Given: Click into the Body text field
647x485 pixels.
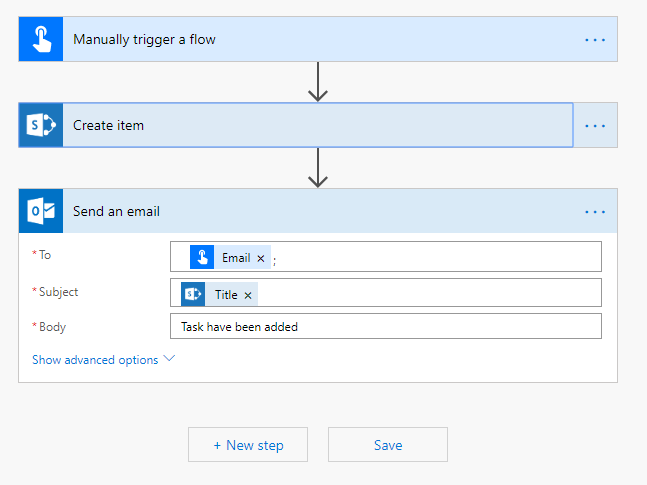Looking at the screenshot, I should (386, 327).
